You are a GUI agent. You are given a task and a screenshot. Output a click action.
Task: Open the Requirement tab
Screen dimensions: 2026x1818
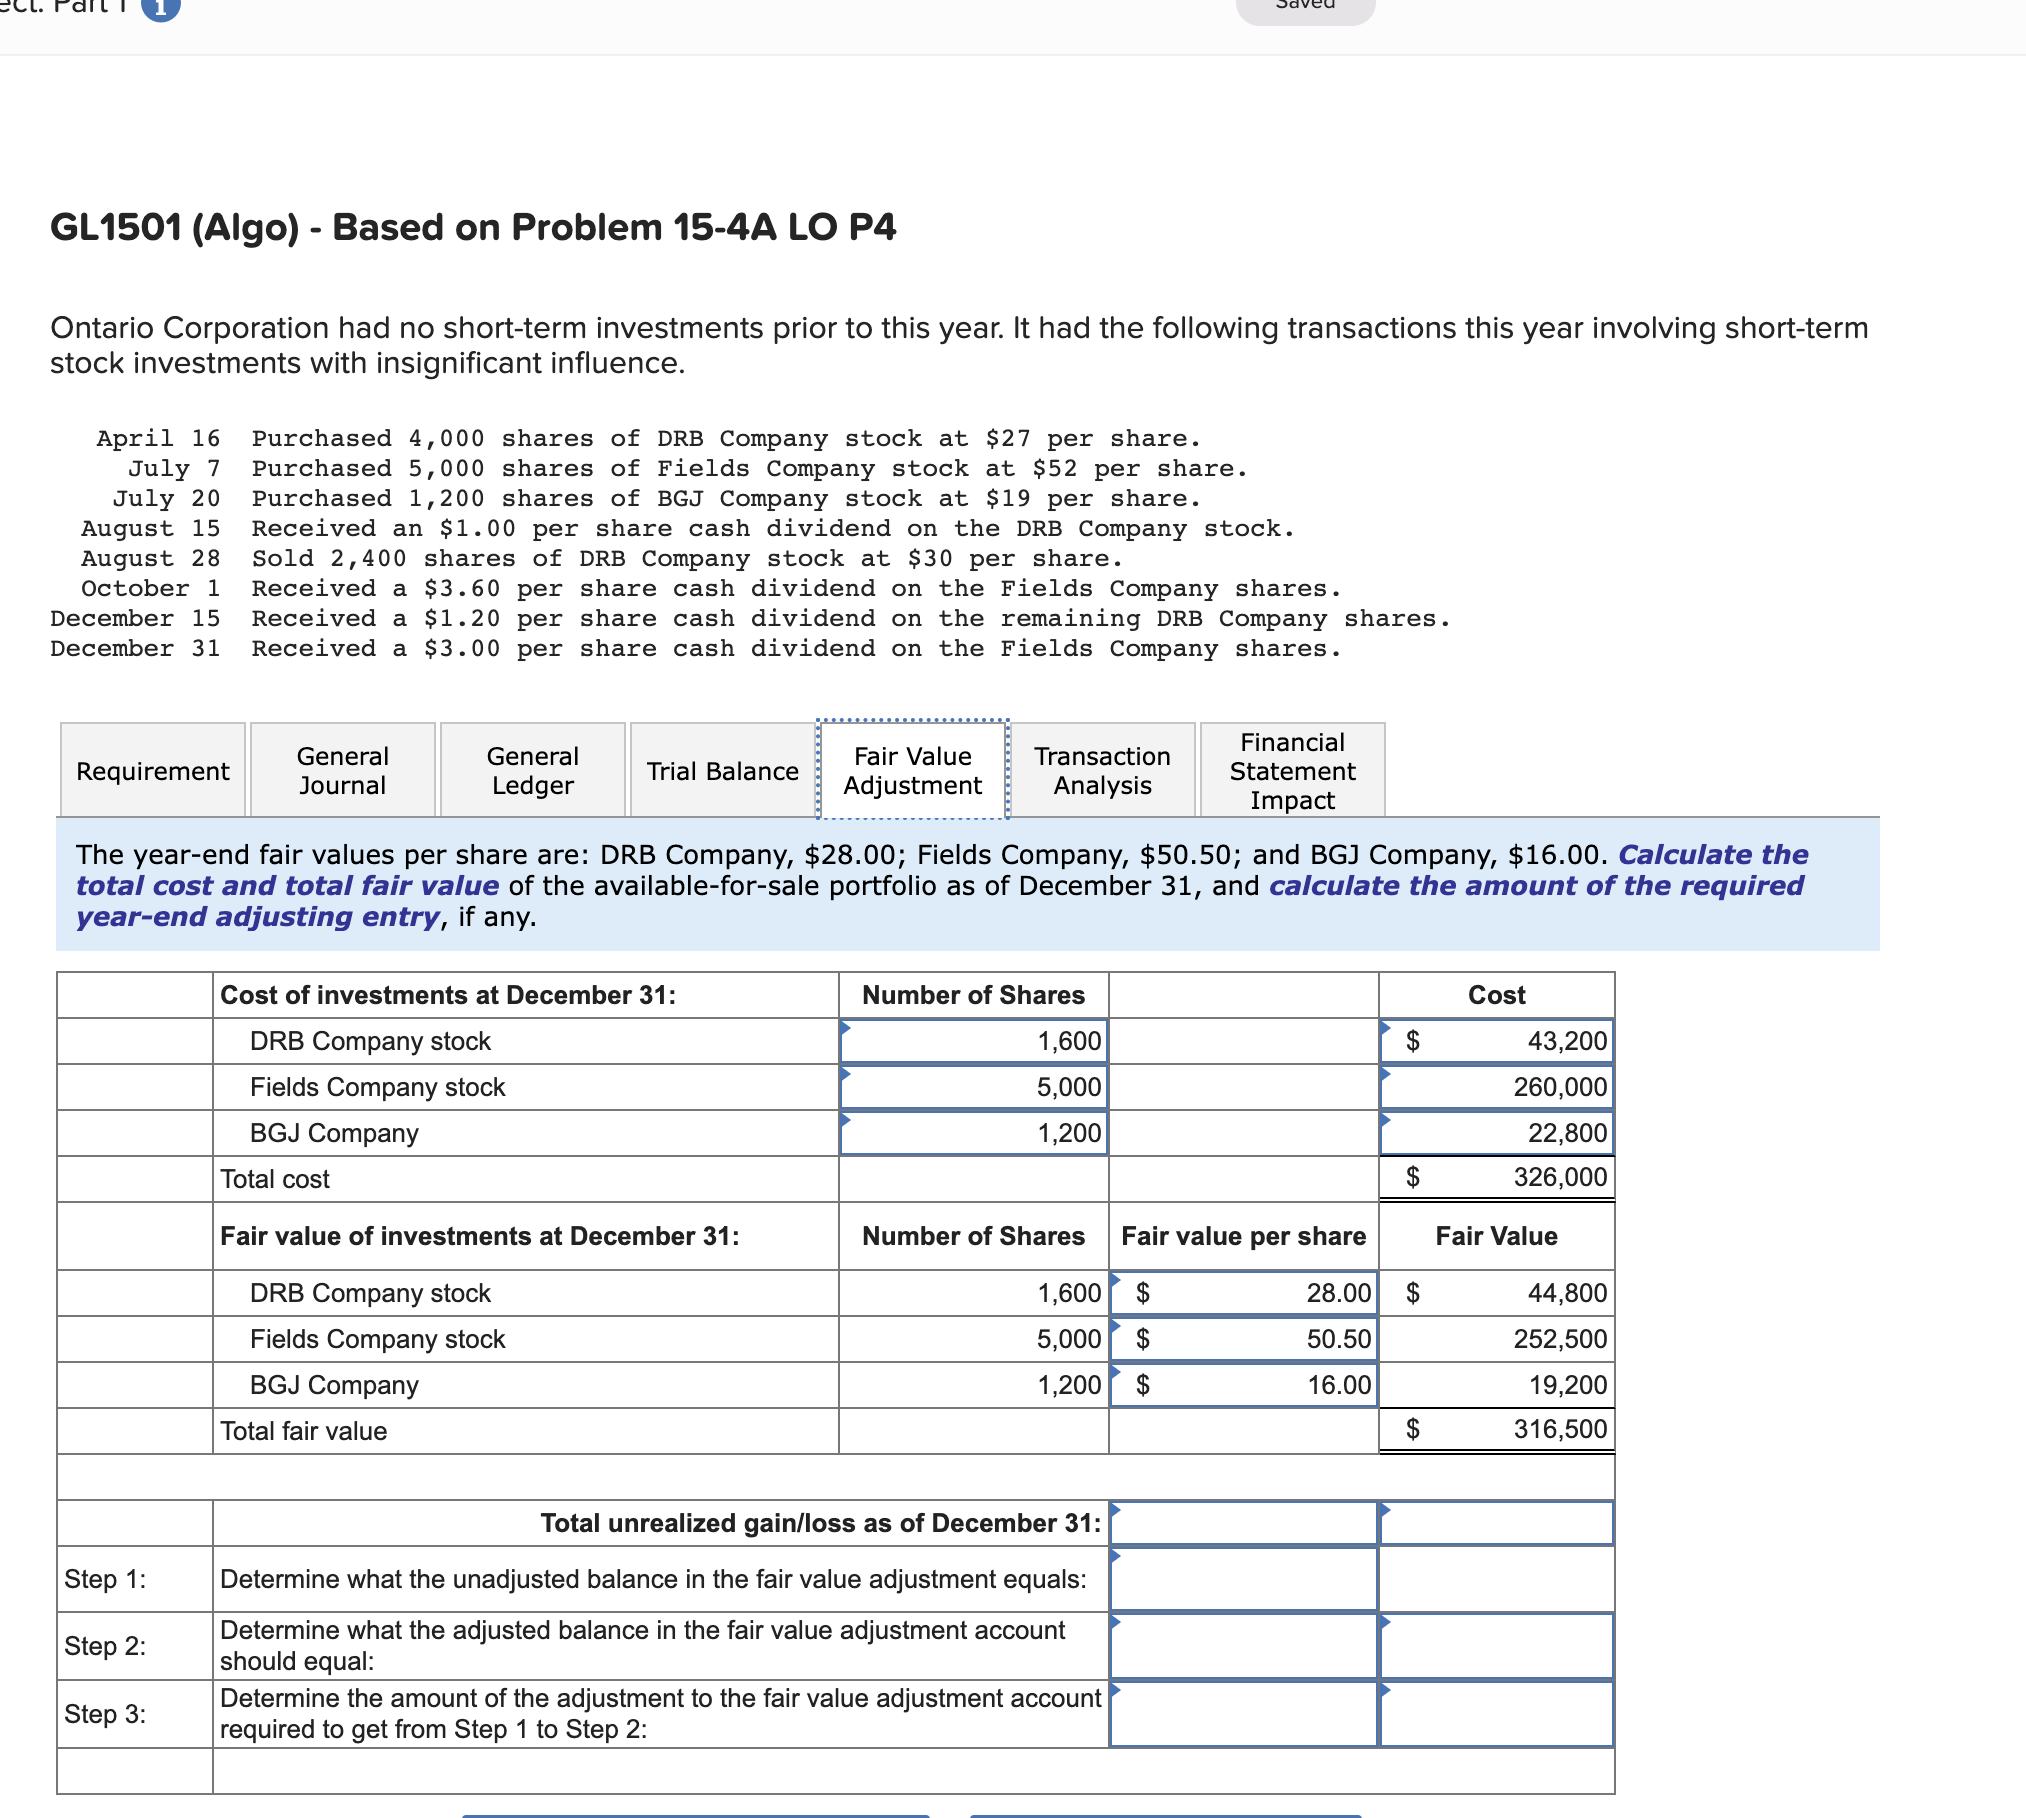153,771
